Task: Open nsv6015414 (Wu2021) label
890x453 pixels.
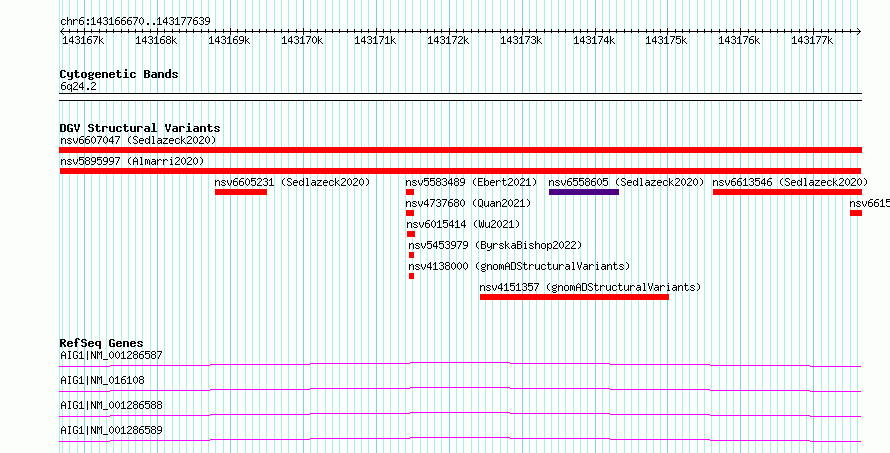Action: pos(463,224)
